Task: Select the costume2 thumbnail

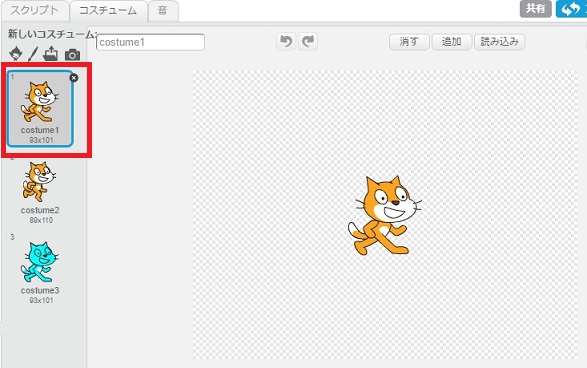Action: [x=40, y=181]
